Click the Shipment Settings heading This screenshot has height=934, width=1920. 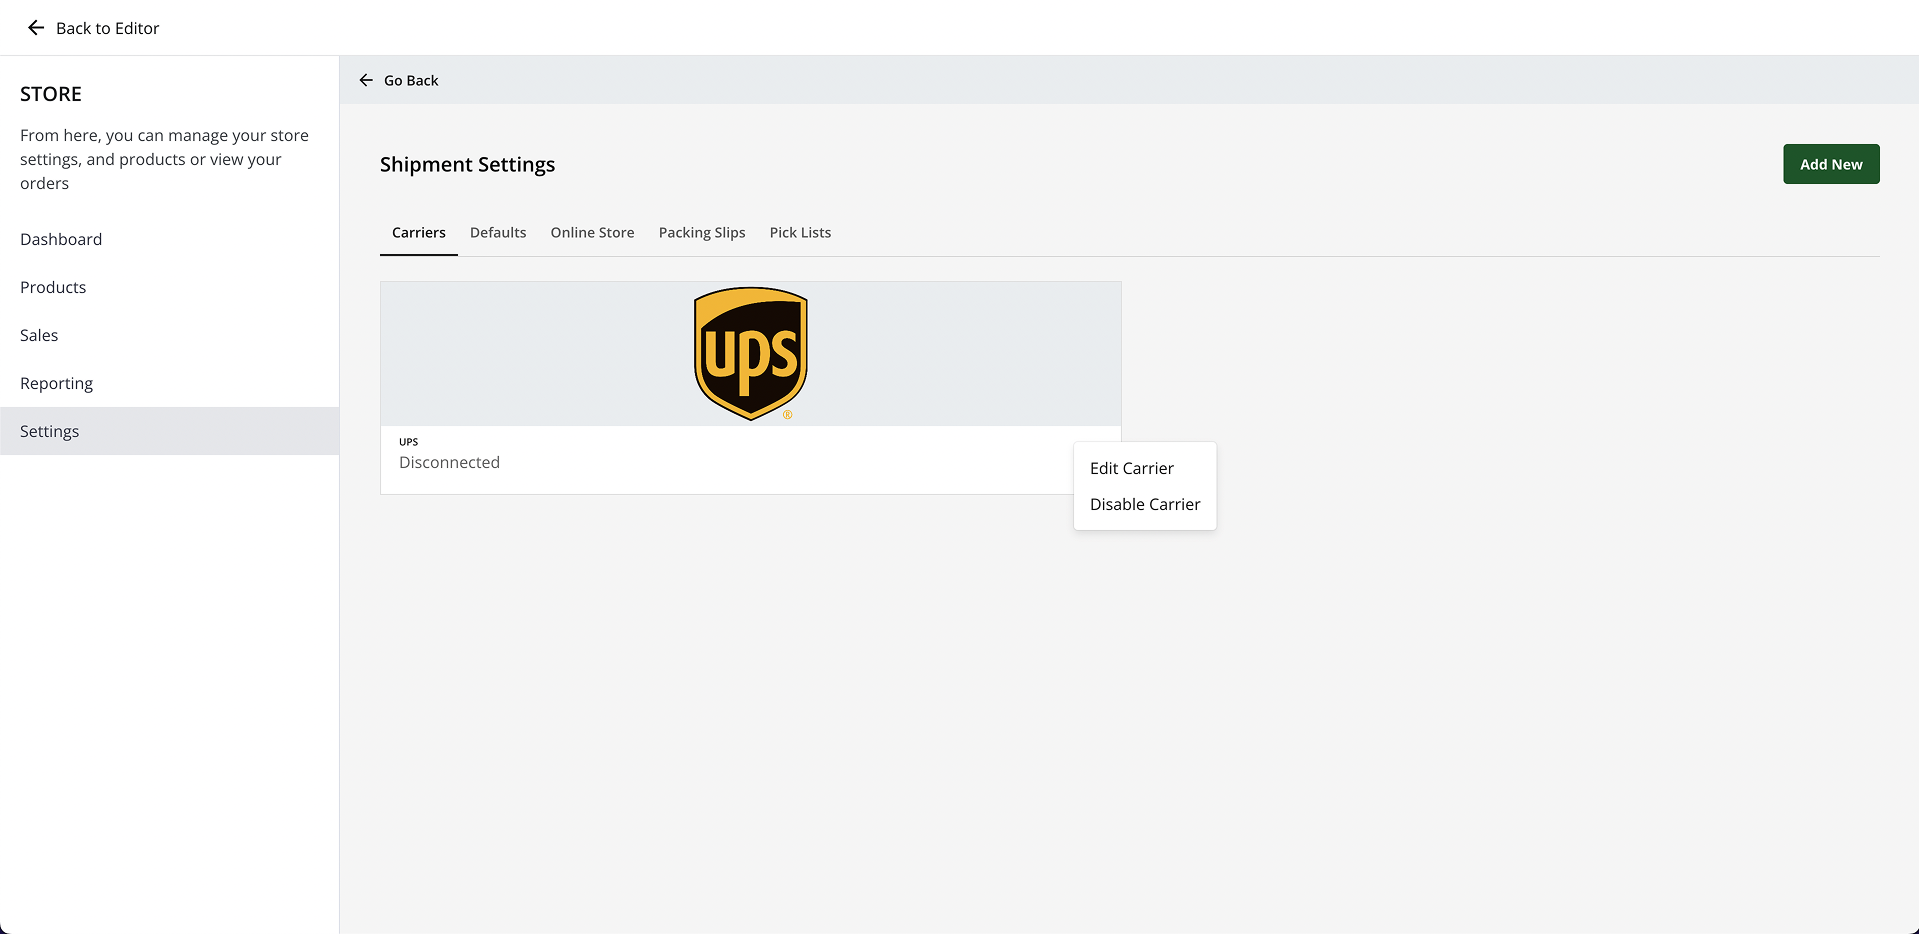[467, 164]
